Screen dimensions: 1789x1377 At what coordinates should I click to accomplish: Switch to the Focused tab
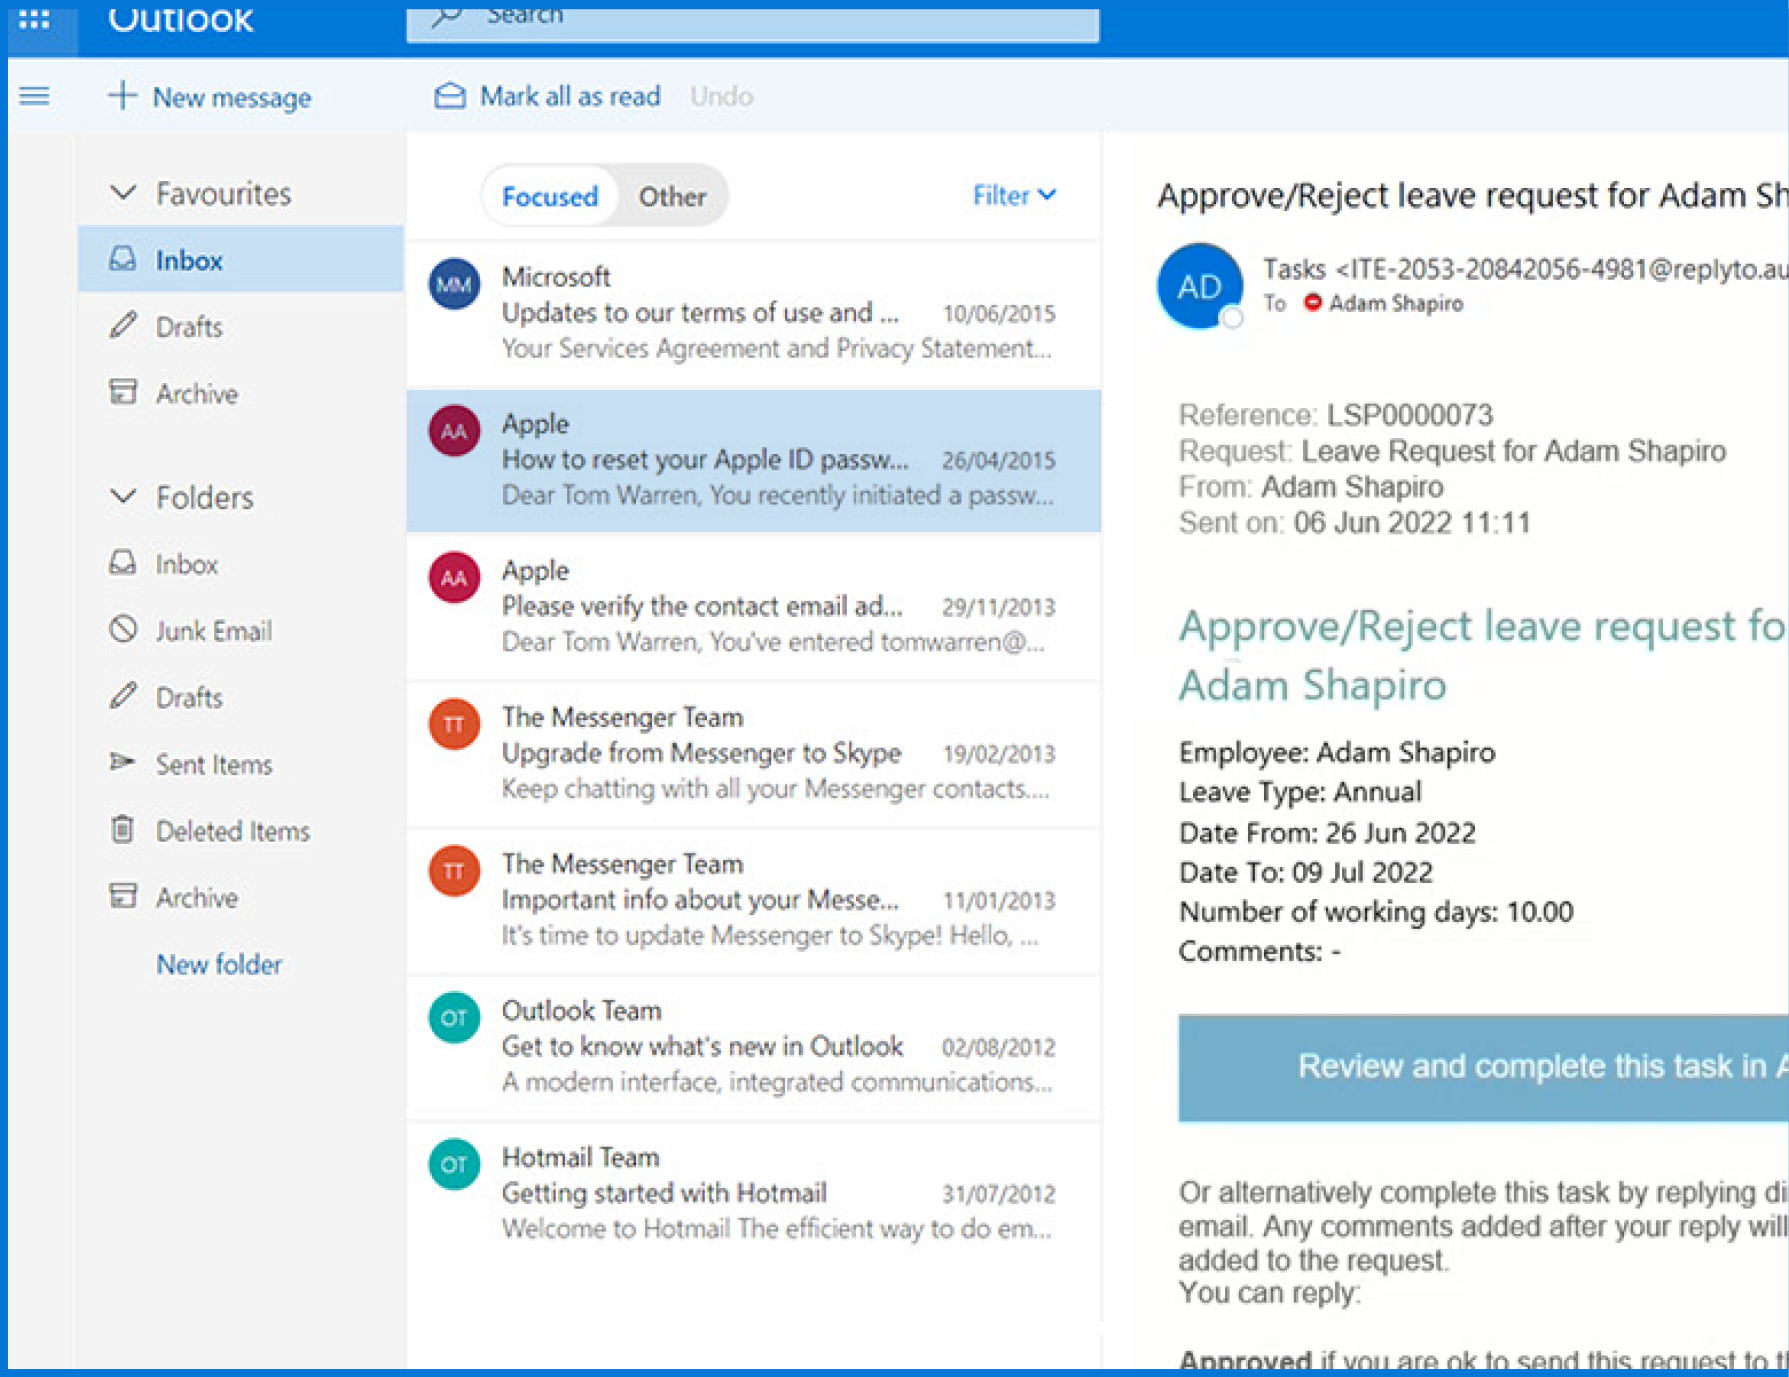click(549, 196)
